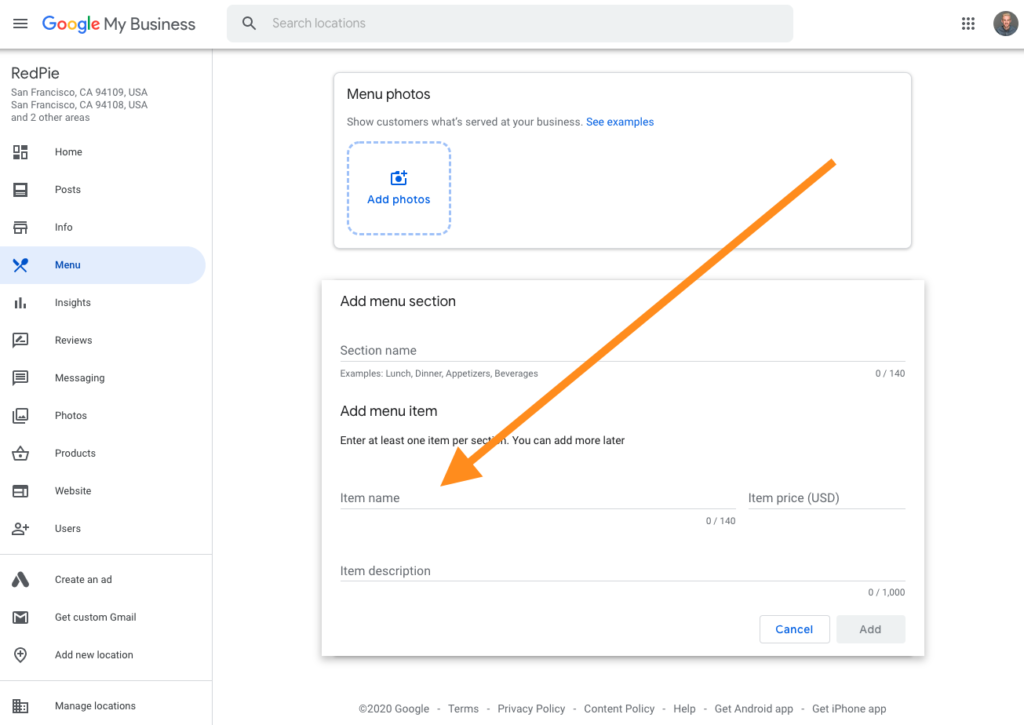Select the Insights bar chart icon

coord(20,303)
